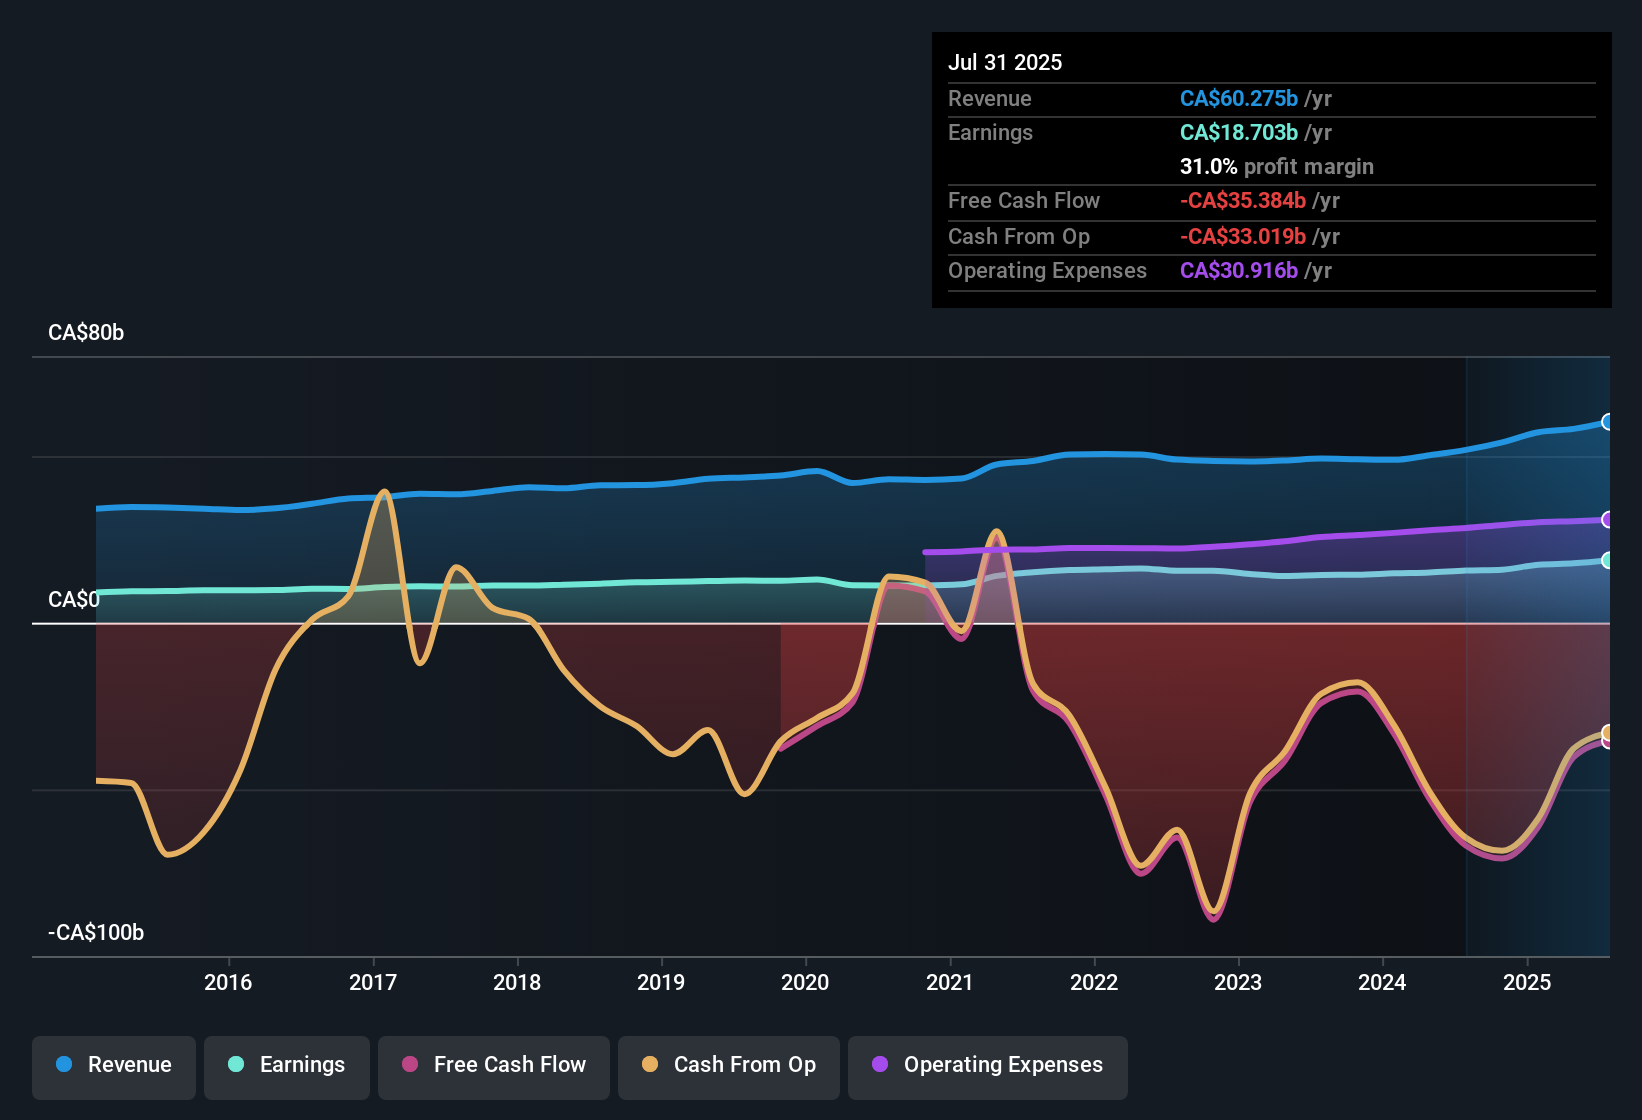Click the Operating Expenses endpoint marker
1642x1120 pixels.
pyautogui.click(x=1606, y=520)
